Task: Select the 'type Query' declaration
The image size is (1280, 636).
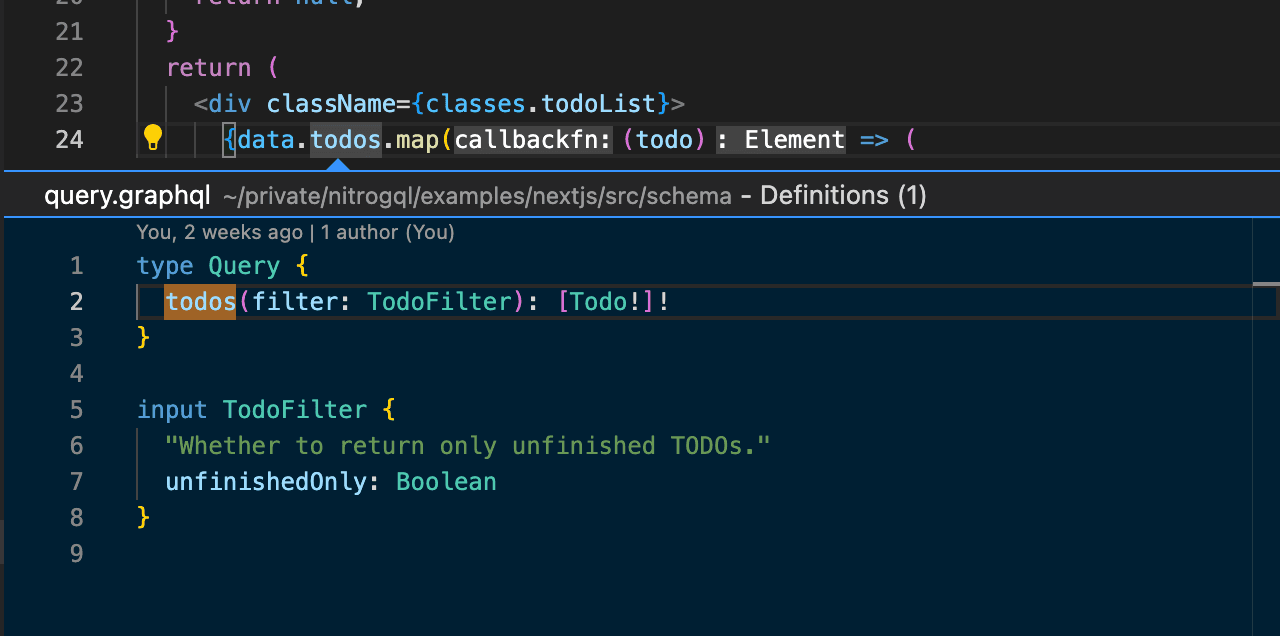Action: pyautogui.click(x=210, y=265)
